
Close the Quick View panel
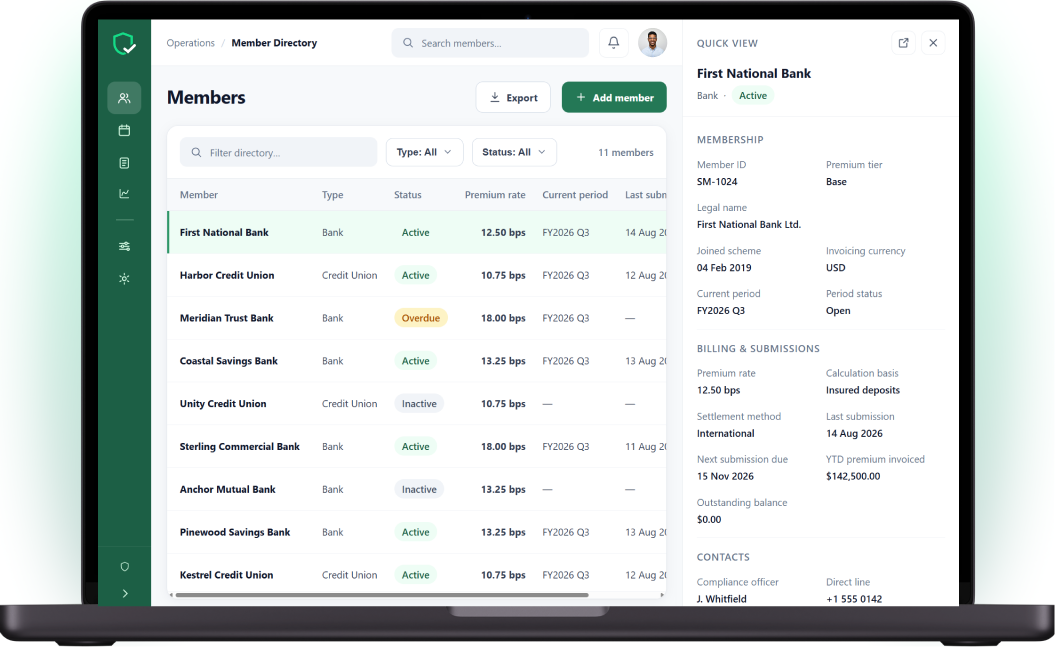point(933,43)
